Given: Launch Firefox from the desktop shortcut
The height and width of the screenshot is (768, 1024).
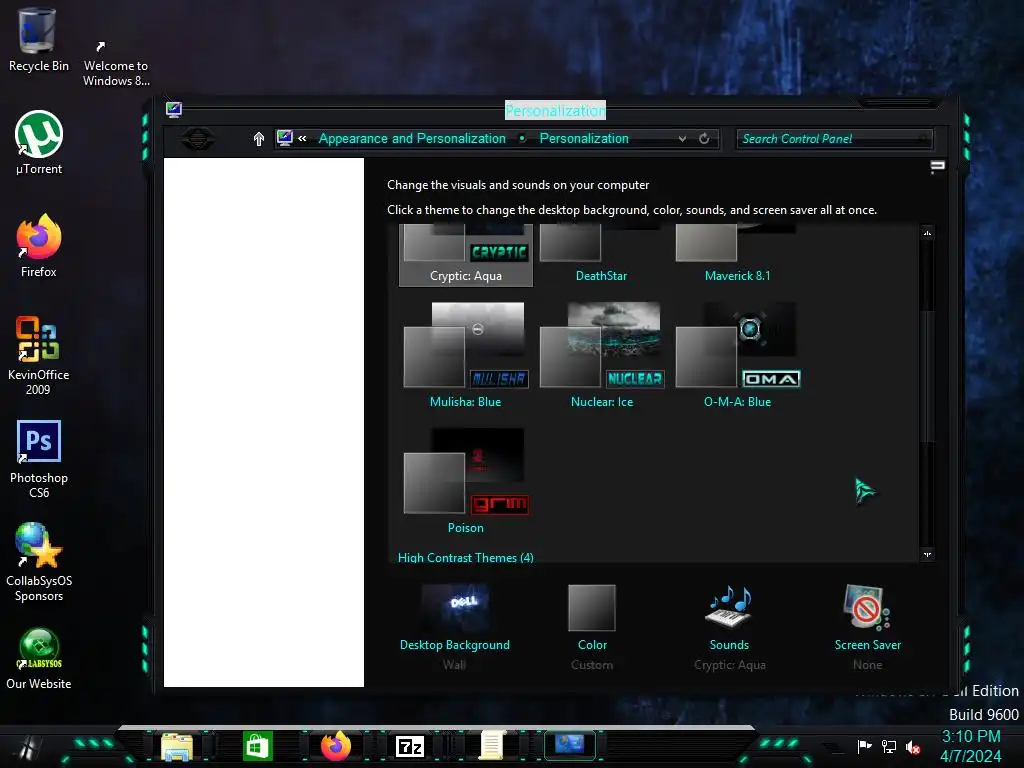Looking at the screenshot, I should [39, 246].
